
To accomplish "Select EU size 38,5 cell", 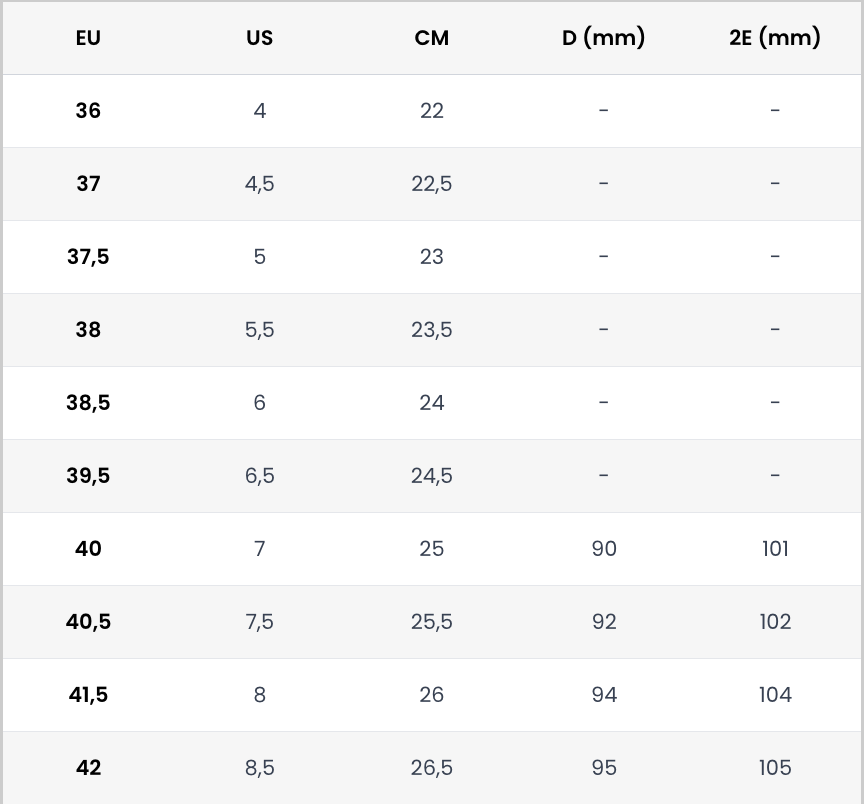I will [88, 403].
